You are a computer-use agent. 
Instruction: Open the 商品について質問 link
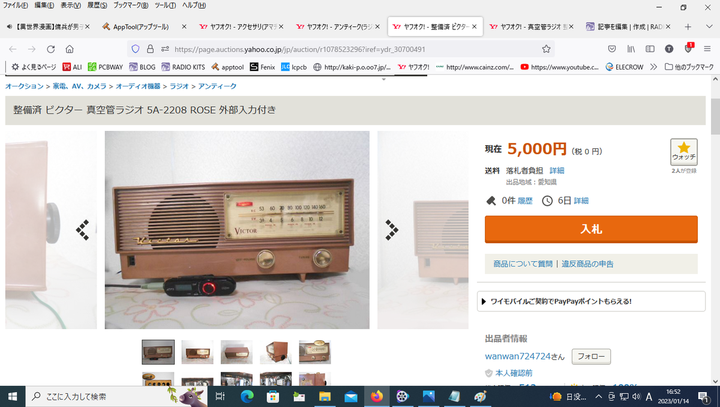(523, 264)
